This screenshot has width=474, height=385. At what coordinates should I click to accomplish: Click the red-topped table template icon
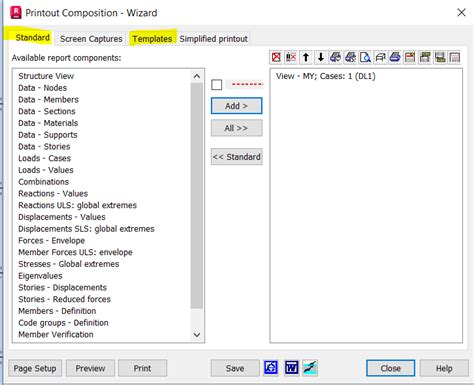410,57
